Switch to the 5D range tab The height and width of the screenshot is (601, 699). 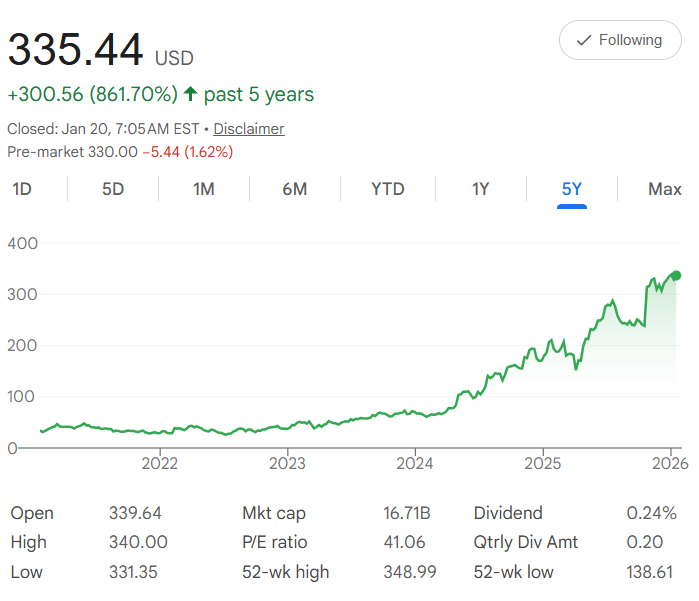point(113,189)
